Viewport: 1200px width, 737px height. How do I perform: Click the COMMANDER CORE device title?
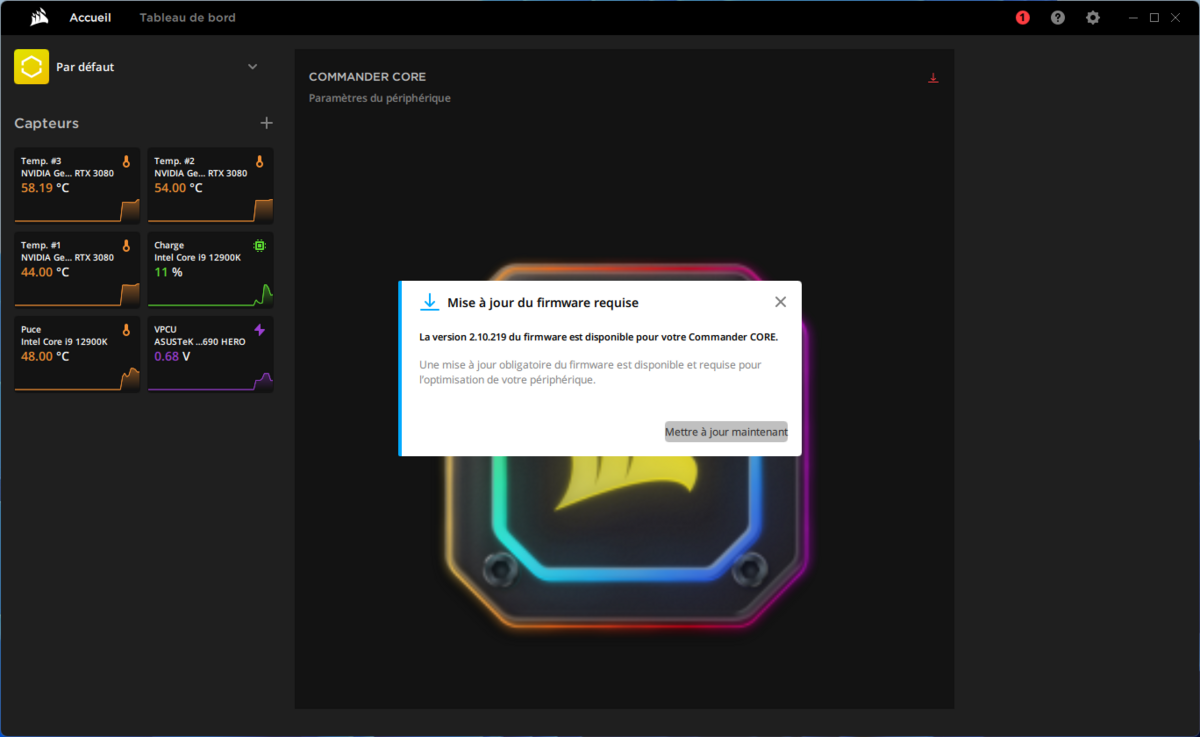click(367, 77)
